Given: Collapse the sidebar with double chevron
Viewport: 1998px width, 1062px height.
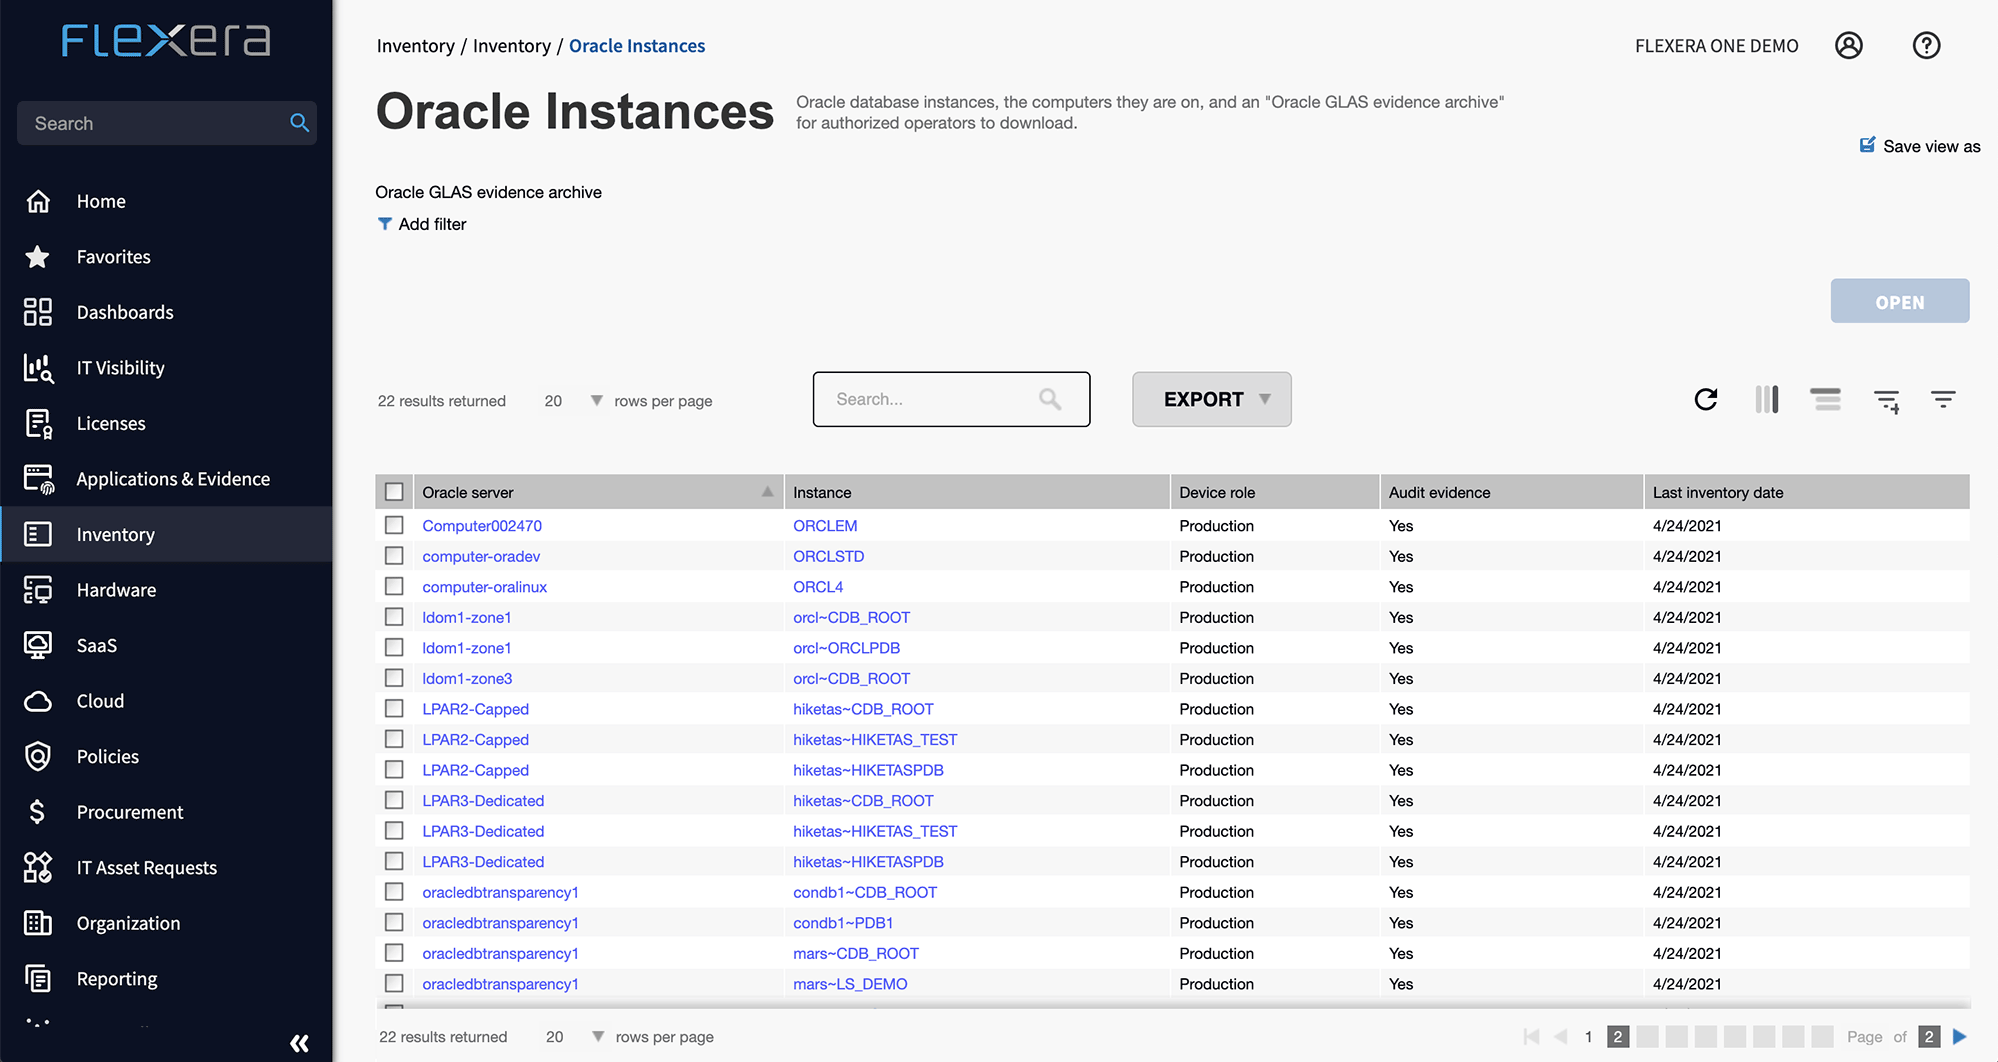Looking at the screenshot, I should point(299,1043).
